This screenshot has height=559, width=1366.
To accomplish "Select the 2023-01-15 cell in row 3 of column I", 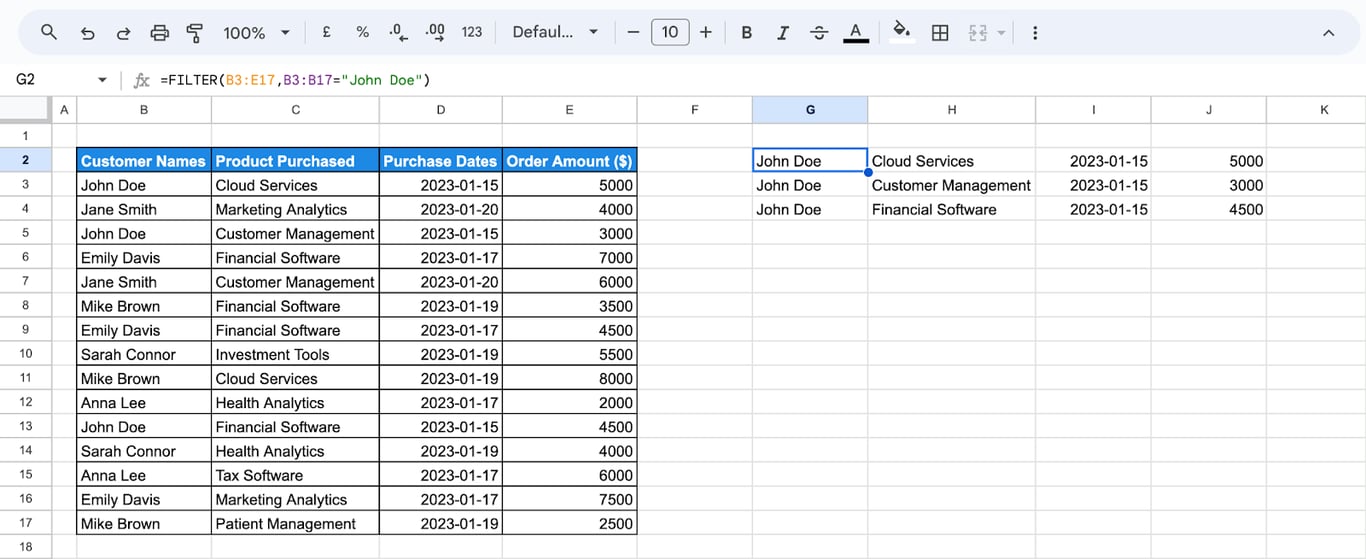I will coord(1093,185).
